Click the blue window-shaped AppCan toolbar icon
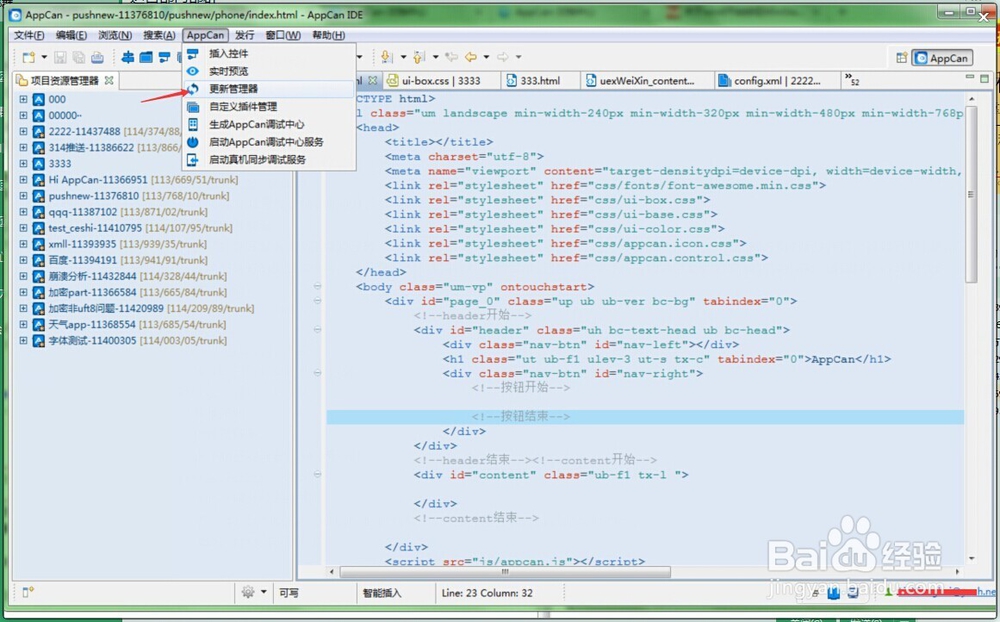This screenshot has height=622, width=1000. pos(146,57)
